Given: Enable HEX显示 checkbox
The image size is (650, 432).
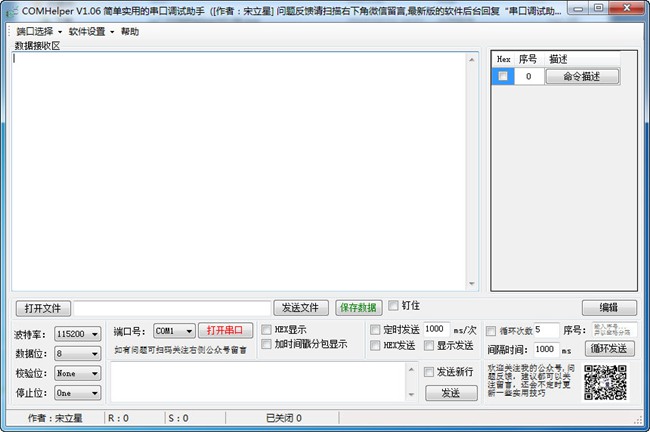Looking at the screenshot, I should click(267, 330).
